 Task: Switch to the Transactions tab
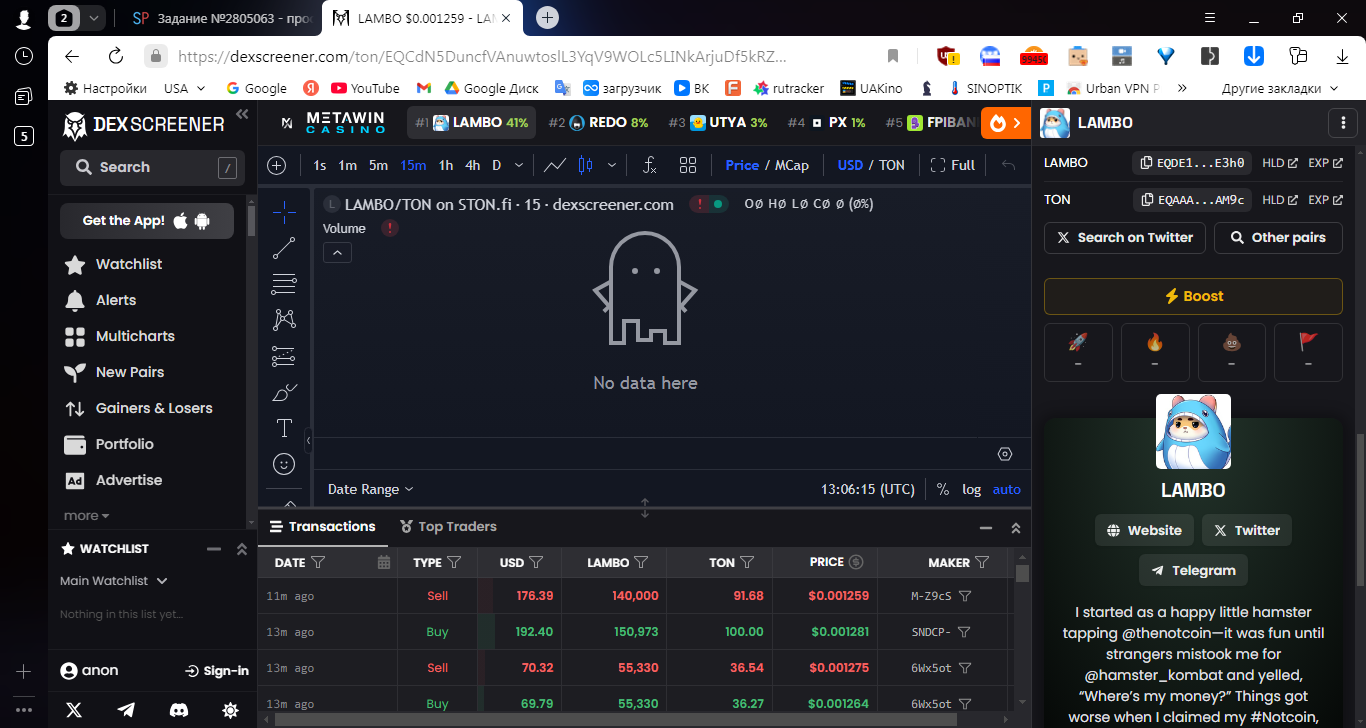pyautogui.click(x=322, y=526)
